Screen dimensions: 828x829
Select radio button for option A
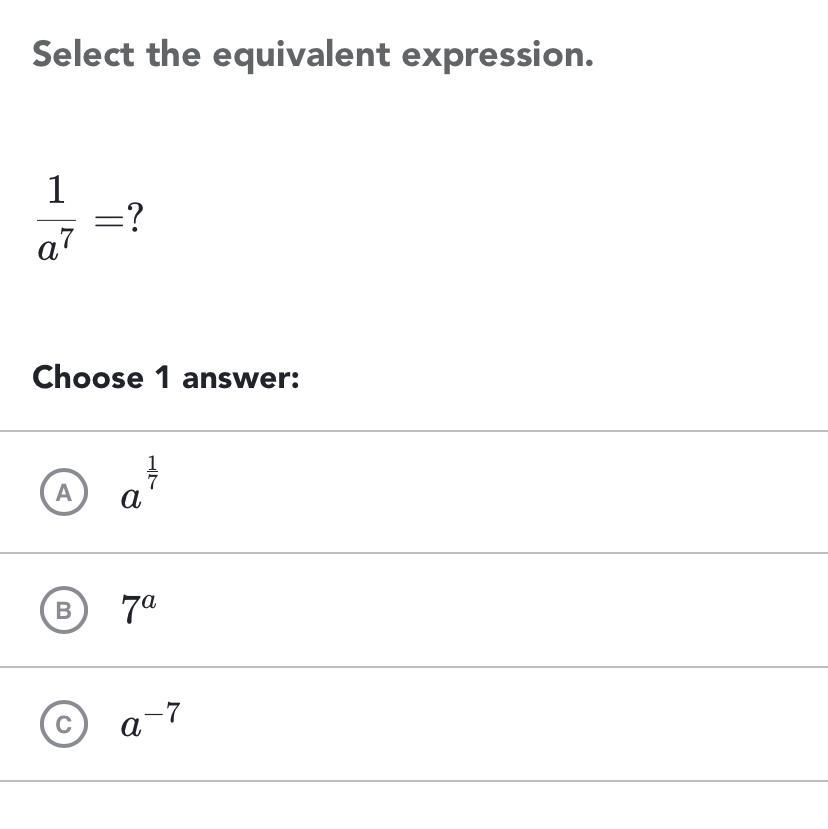pyautogui.click(x=64, y=493)
